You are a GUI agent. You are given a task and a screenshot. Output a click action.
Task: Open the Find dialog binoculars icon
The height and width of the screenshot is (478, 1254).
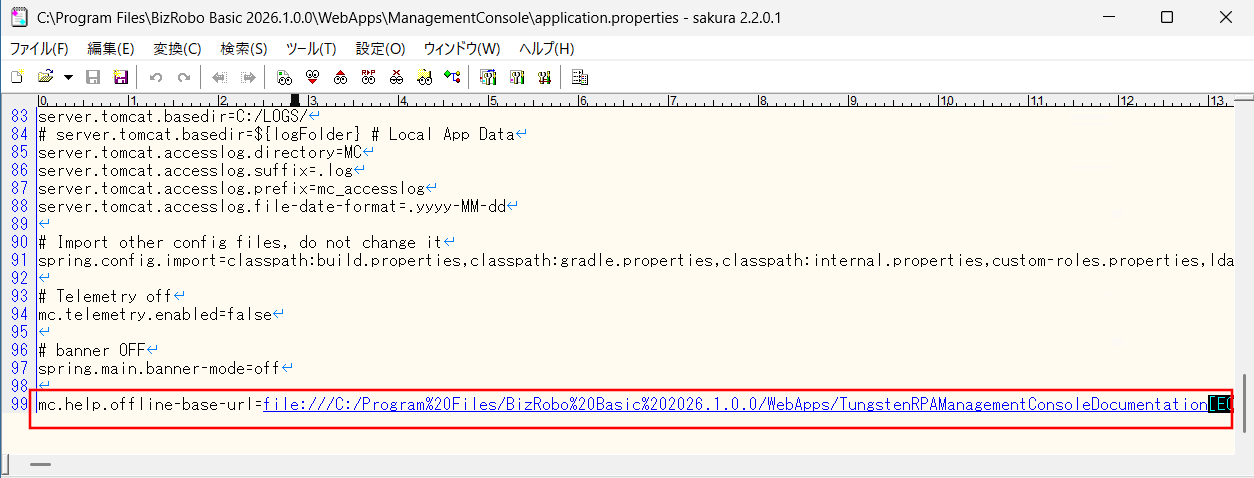coord(284,77)
